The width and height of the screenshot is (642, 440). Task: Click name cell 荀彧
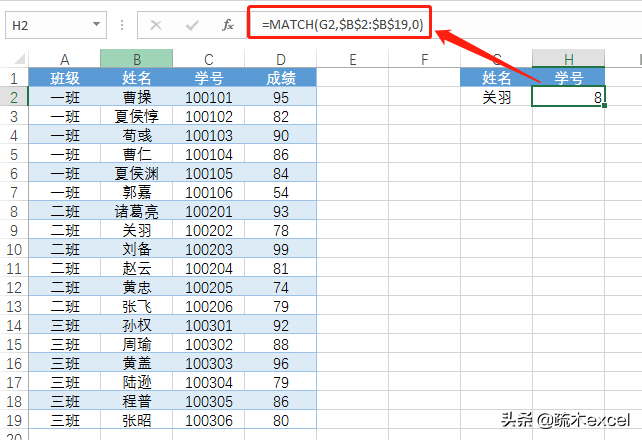point(137,135)
